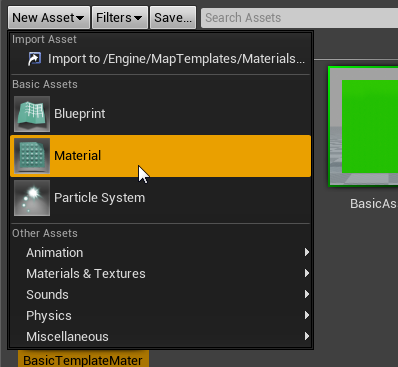Create a new Material asset
Image resolution: width=398 pixels, height=367 pixels.
(160, 156)
